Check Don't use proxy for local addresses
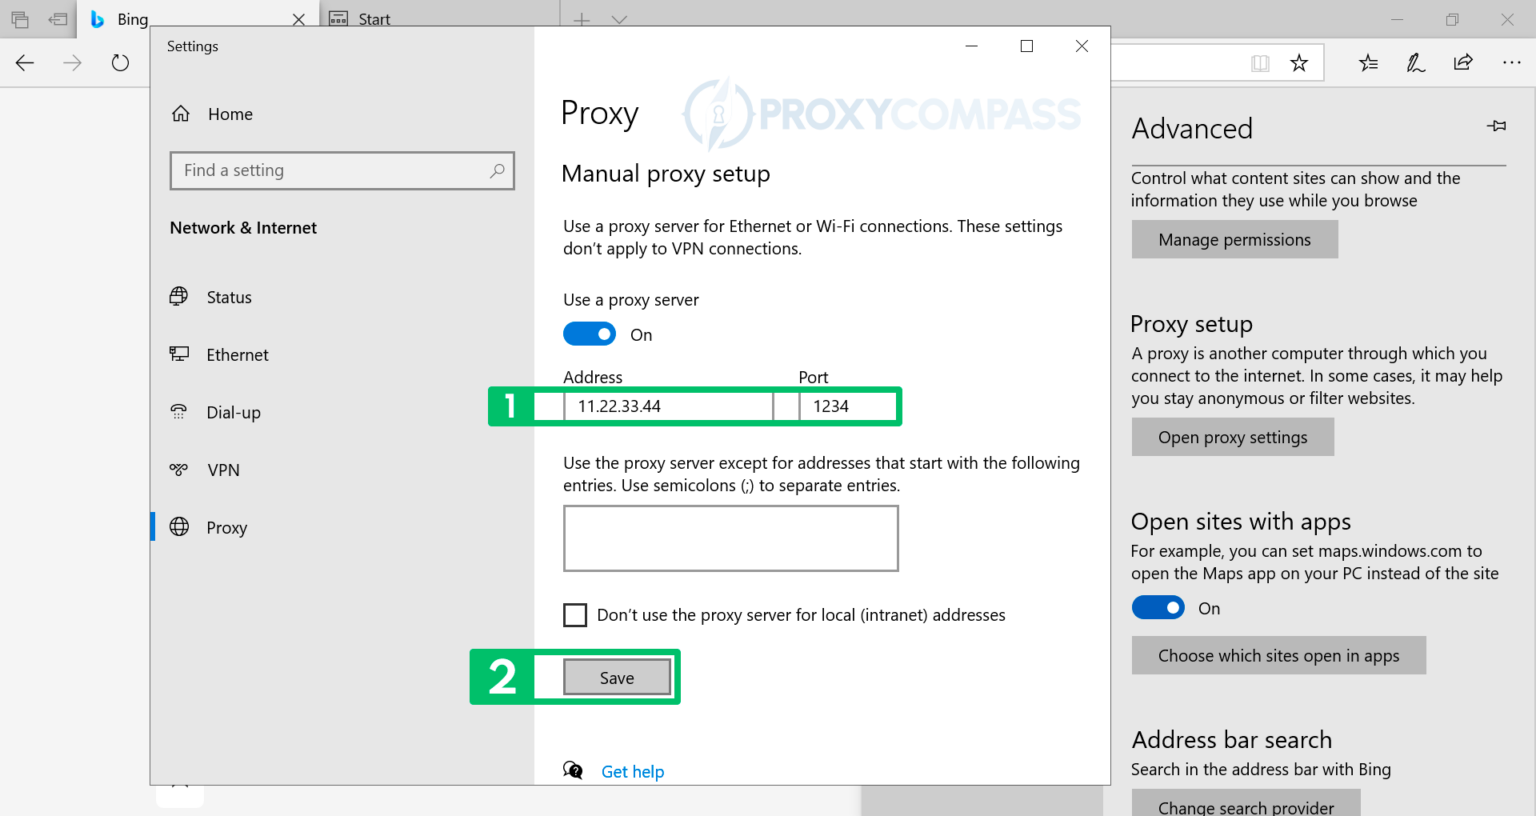 pos(575,615)
